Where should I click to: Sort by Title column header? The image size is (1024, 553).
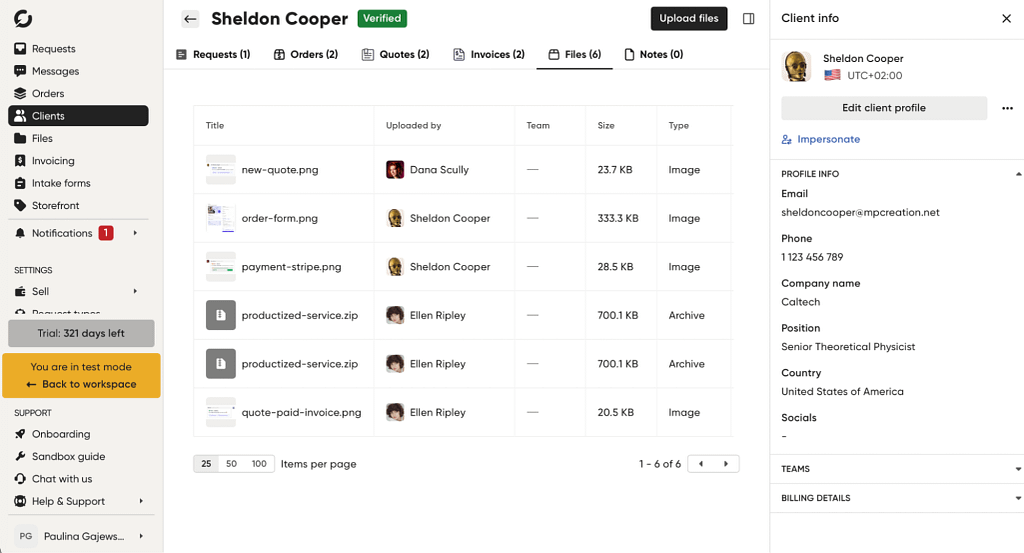click(215, 125)
